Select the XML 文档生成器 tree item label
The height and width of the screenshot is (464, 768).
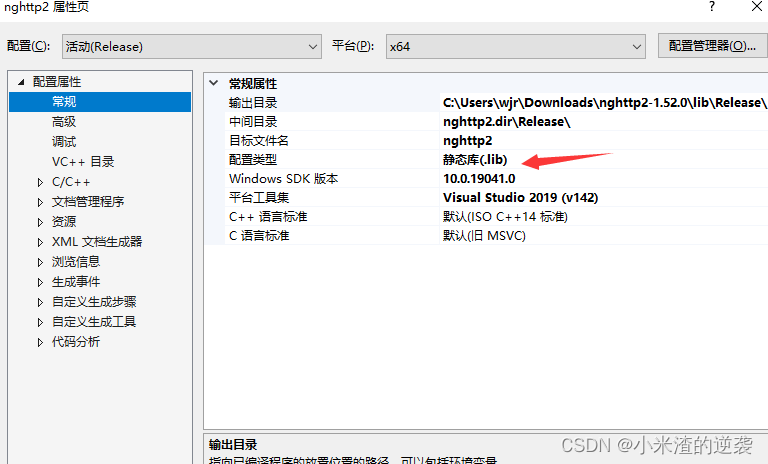97,242
